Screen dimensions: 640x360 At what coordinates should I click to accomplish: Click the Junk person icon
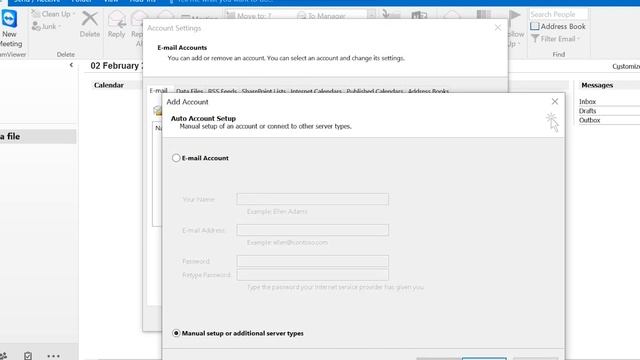coord(36,27)
